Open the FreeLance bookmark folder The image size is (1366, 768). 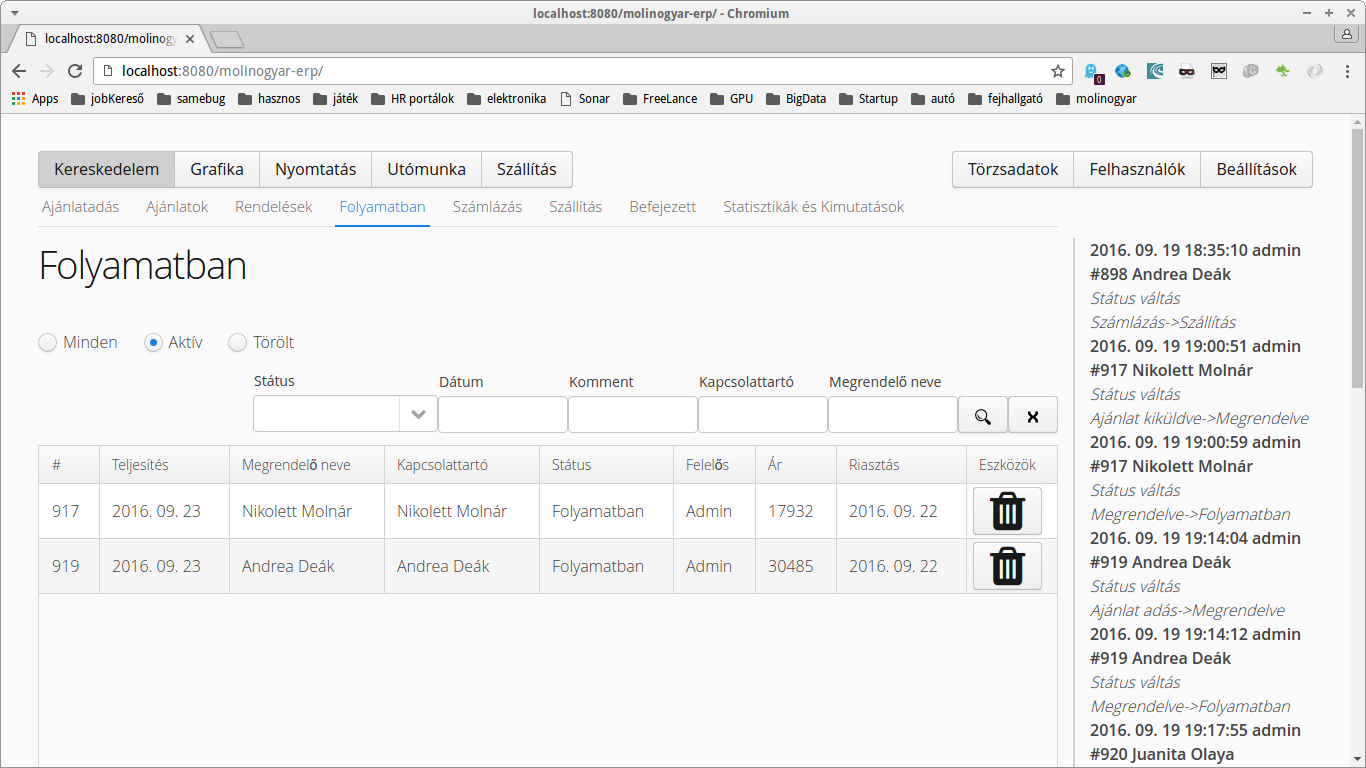660,99
